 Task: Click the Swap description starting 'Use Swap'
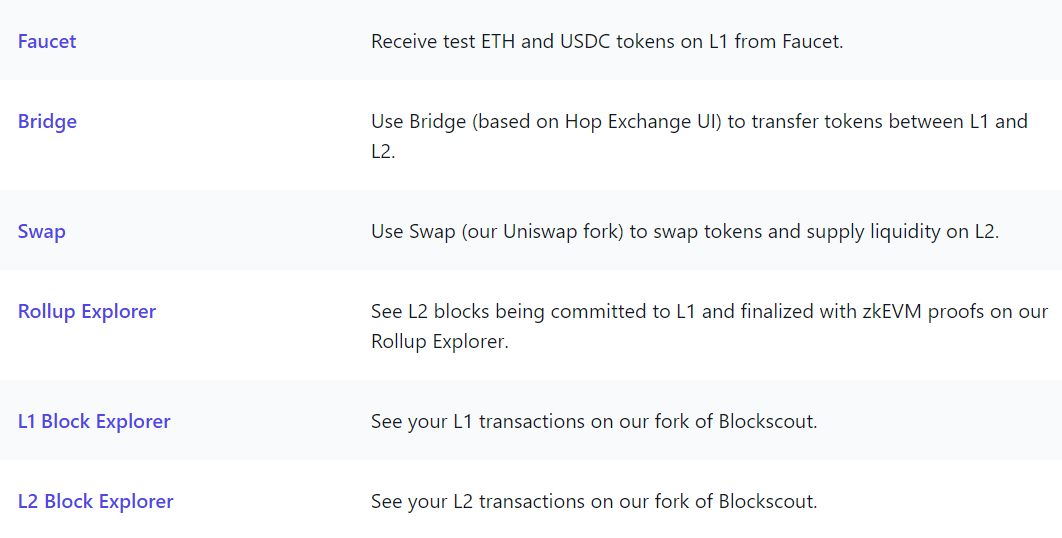tap(684, 231)
